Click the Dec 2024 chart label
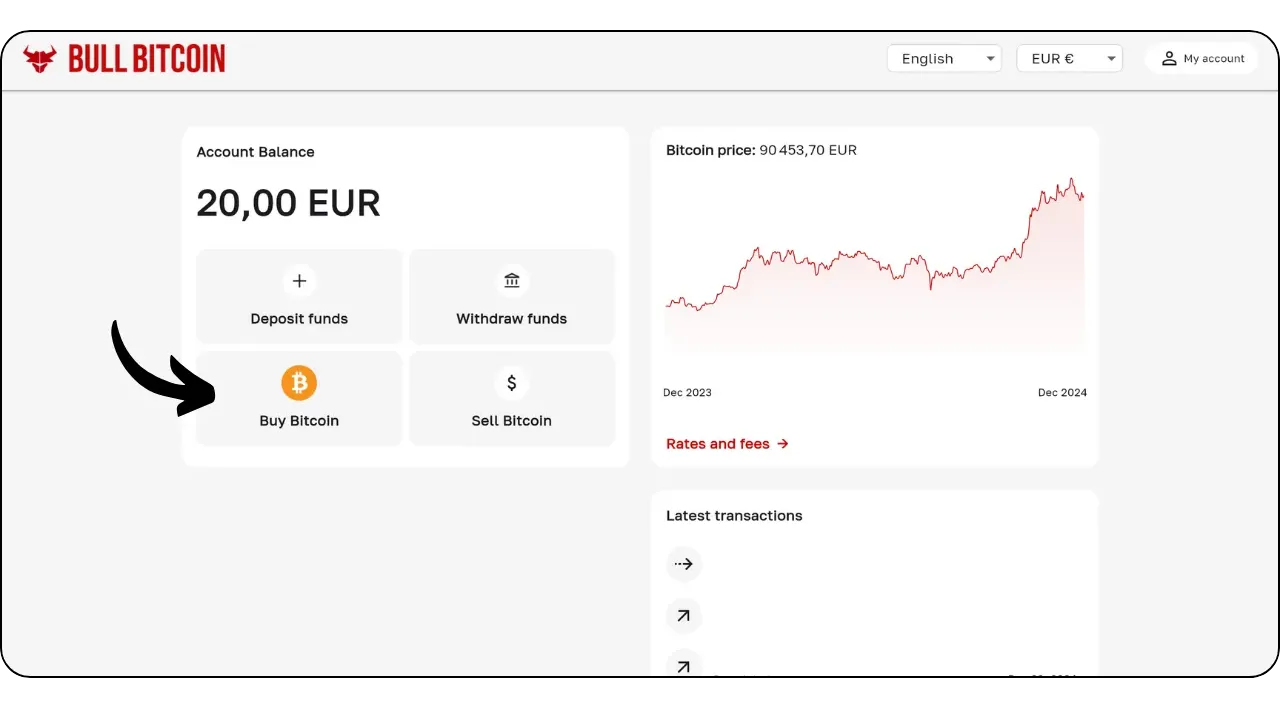The image size is (1280, 708). tap(1062, 392)
